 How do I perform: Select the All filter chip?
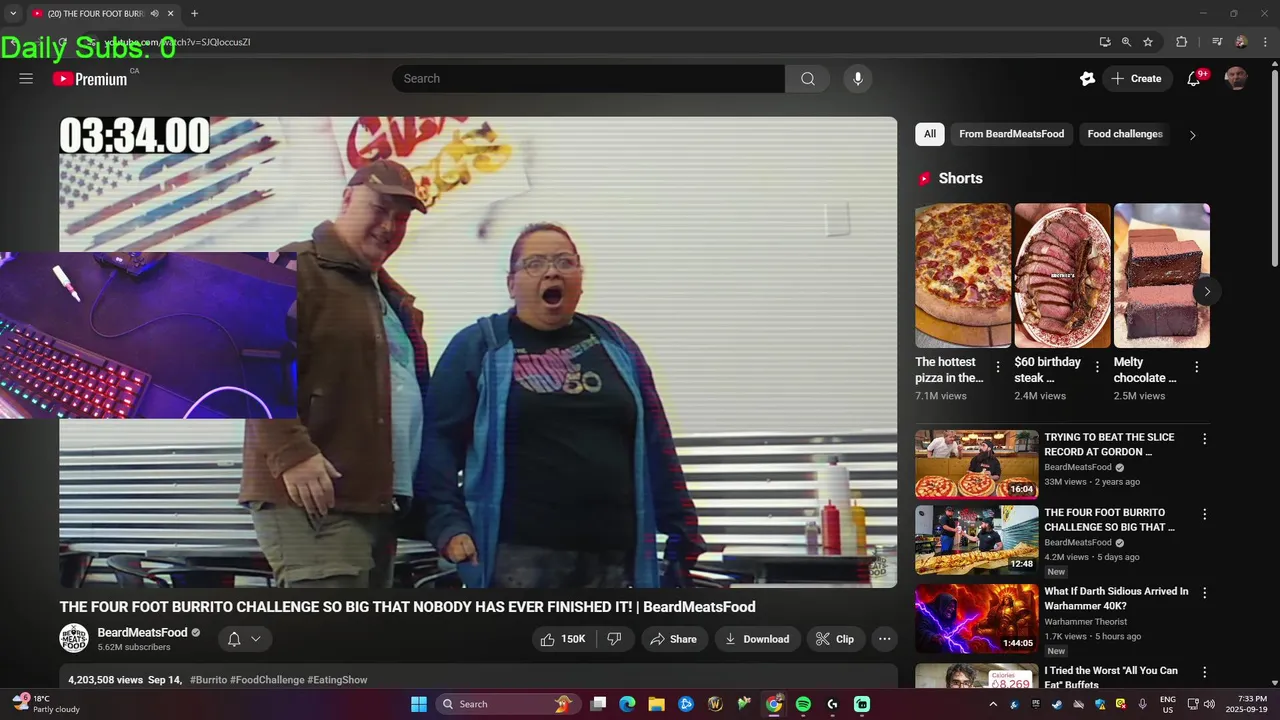(x=930, y=134)
